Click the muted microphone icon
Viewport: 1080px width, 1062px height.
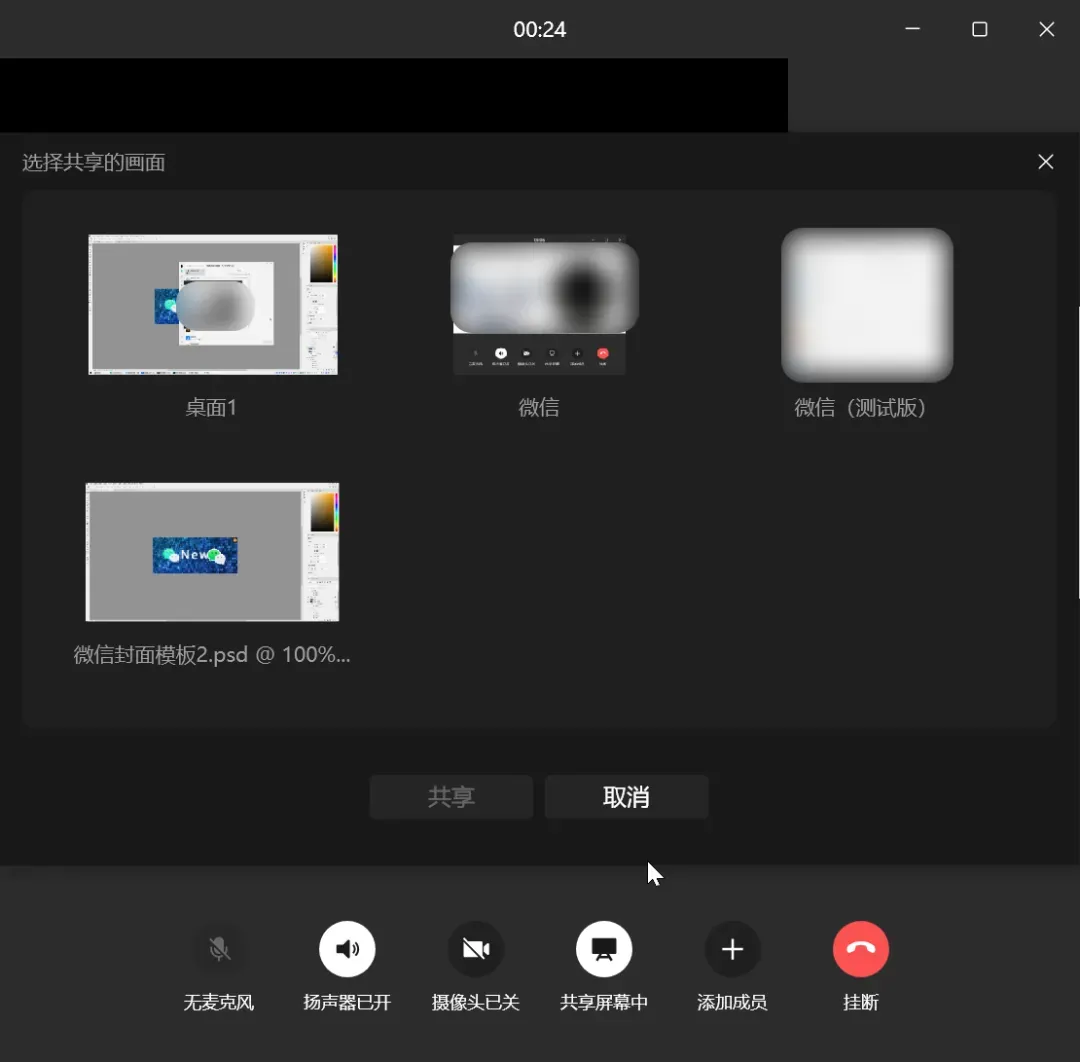tap(219, 949)
